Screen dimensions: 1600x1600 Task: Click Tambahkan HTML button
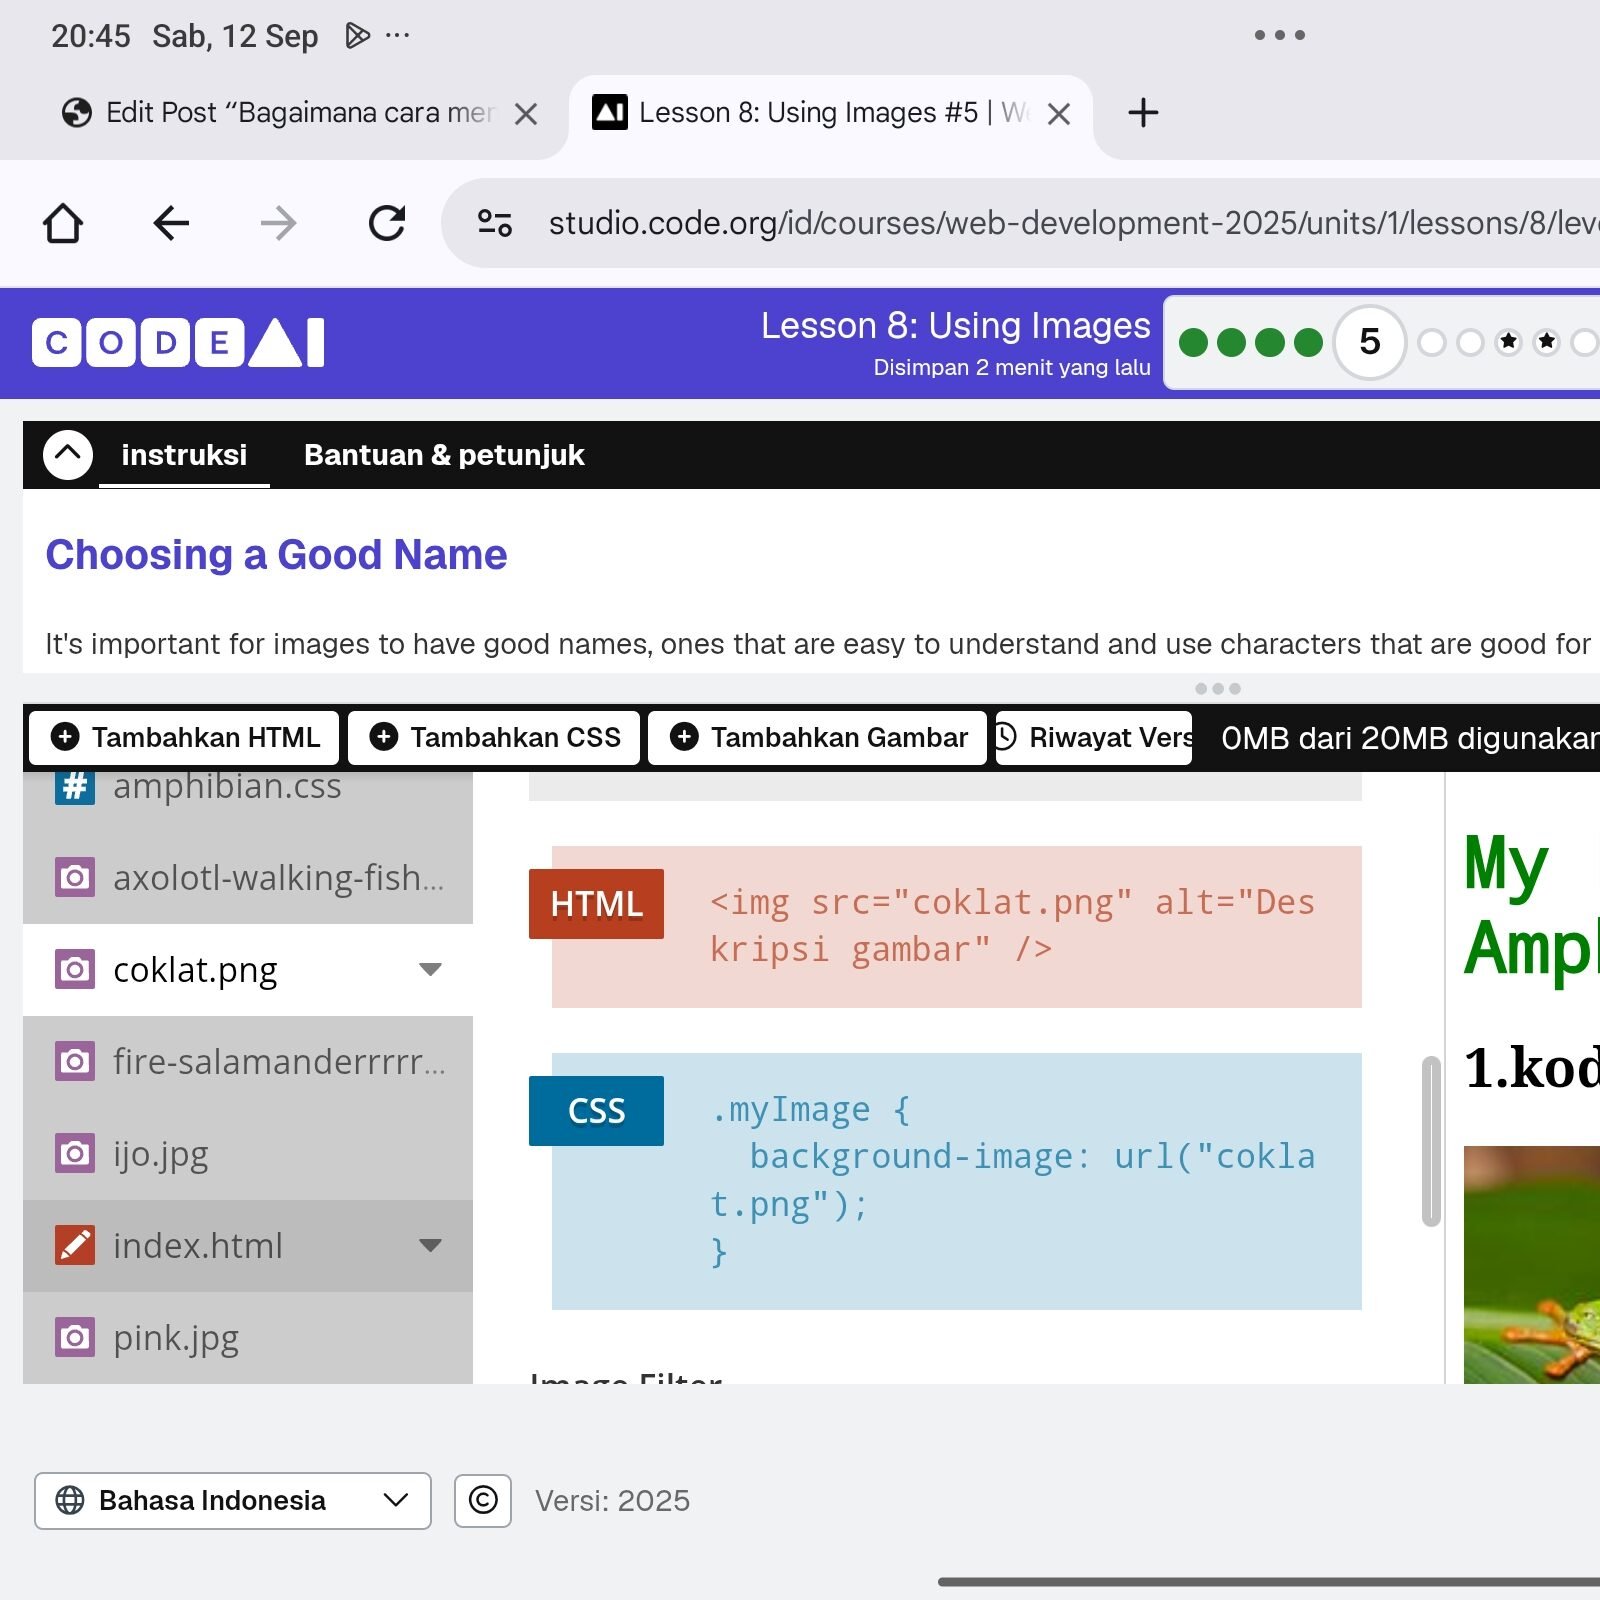184,738
